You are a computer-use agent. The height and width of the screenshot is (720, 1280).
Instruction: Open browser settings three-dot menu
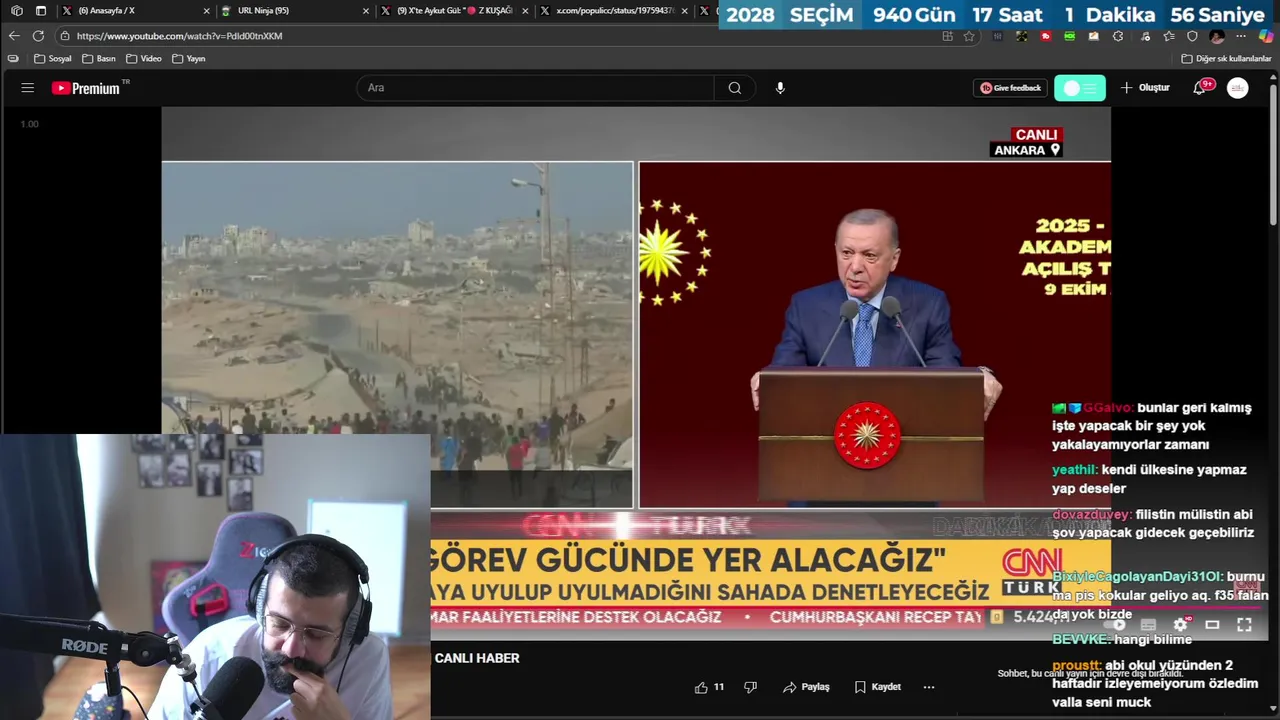point(1241,36)
